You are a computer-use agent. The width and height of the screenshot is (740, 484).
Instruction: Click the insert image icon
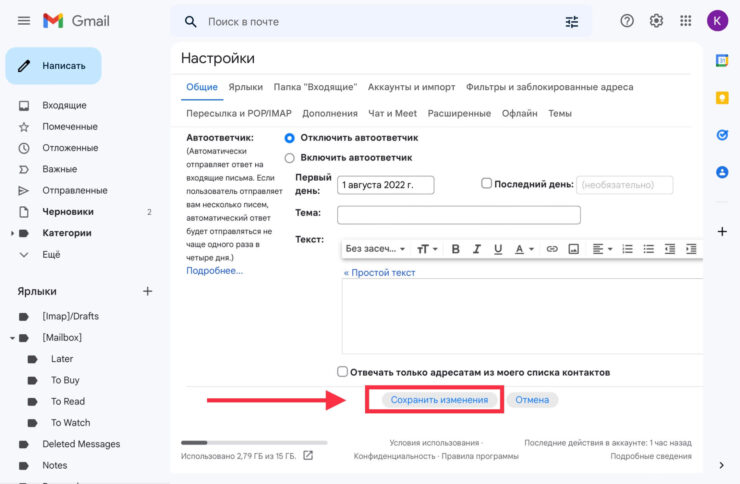click(x=575, y=249)
